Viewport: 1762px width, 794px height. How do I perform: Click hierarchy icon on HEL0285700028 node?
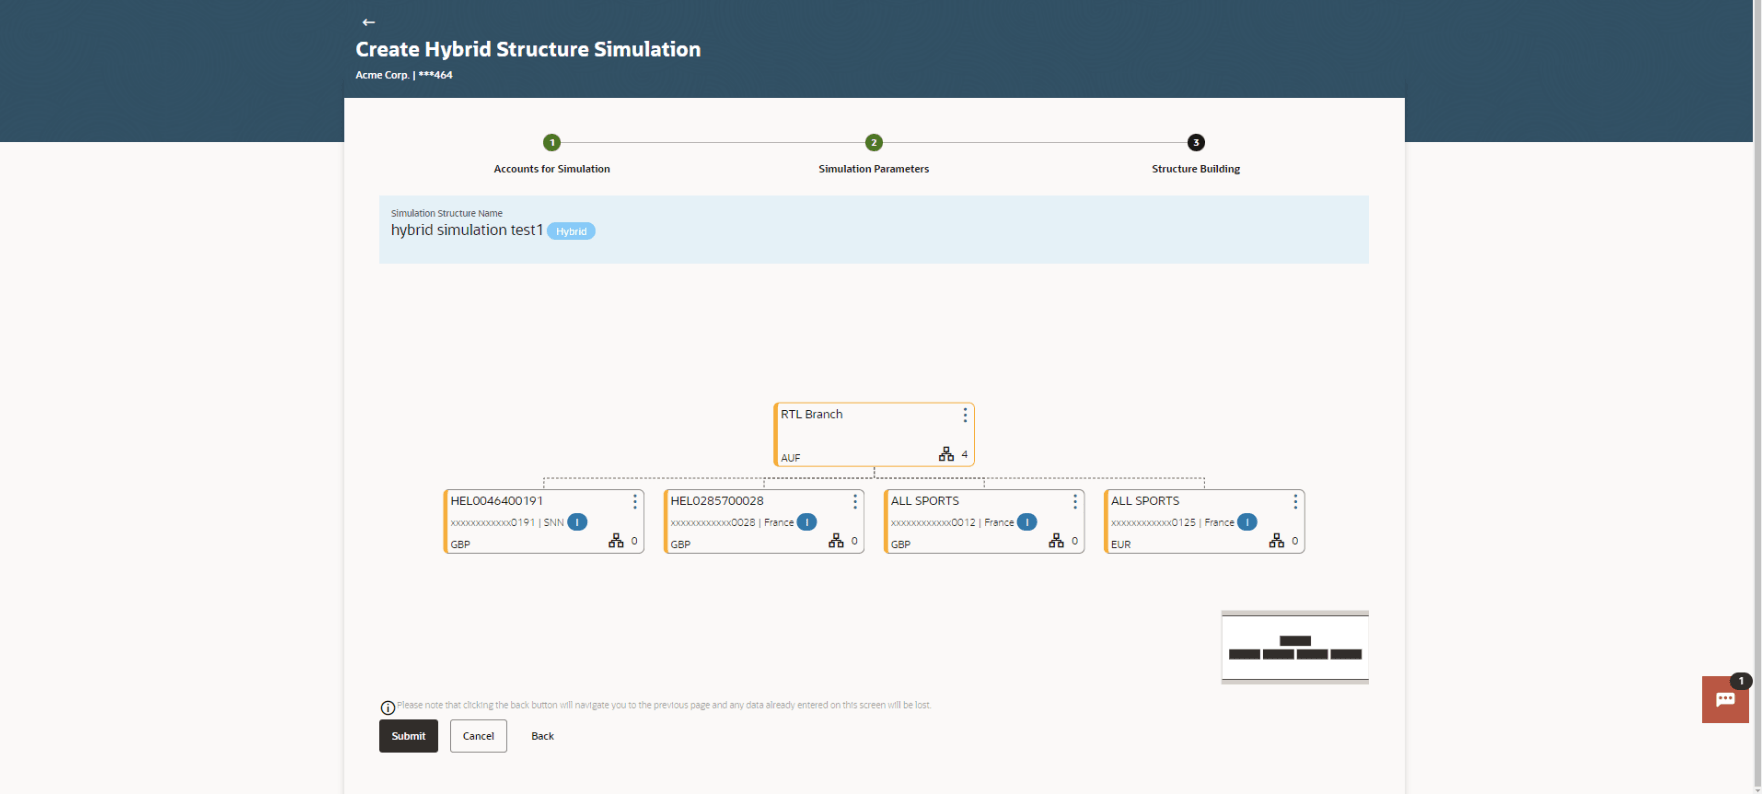[x=836, y=541]
